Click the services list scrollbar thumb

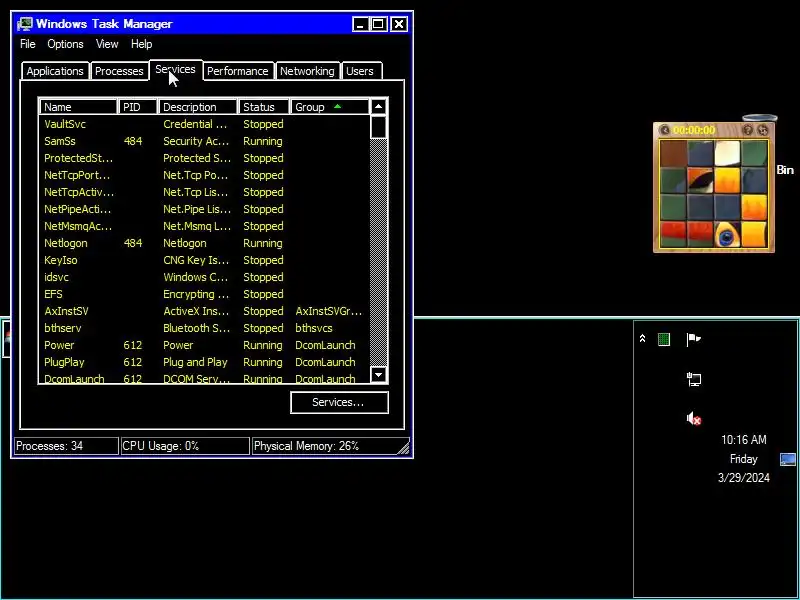click(x=378, y=127)
